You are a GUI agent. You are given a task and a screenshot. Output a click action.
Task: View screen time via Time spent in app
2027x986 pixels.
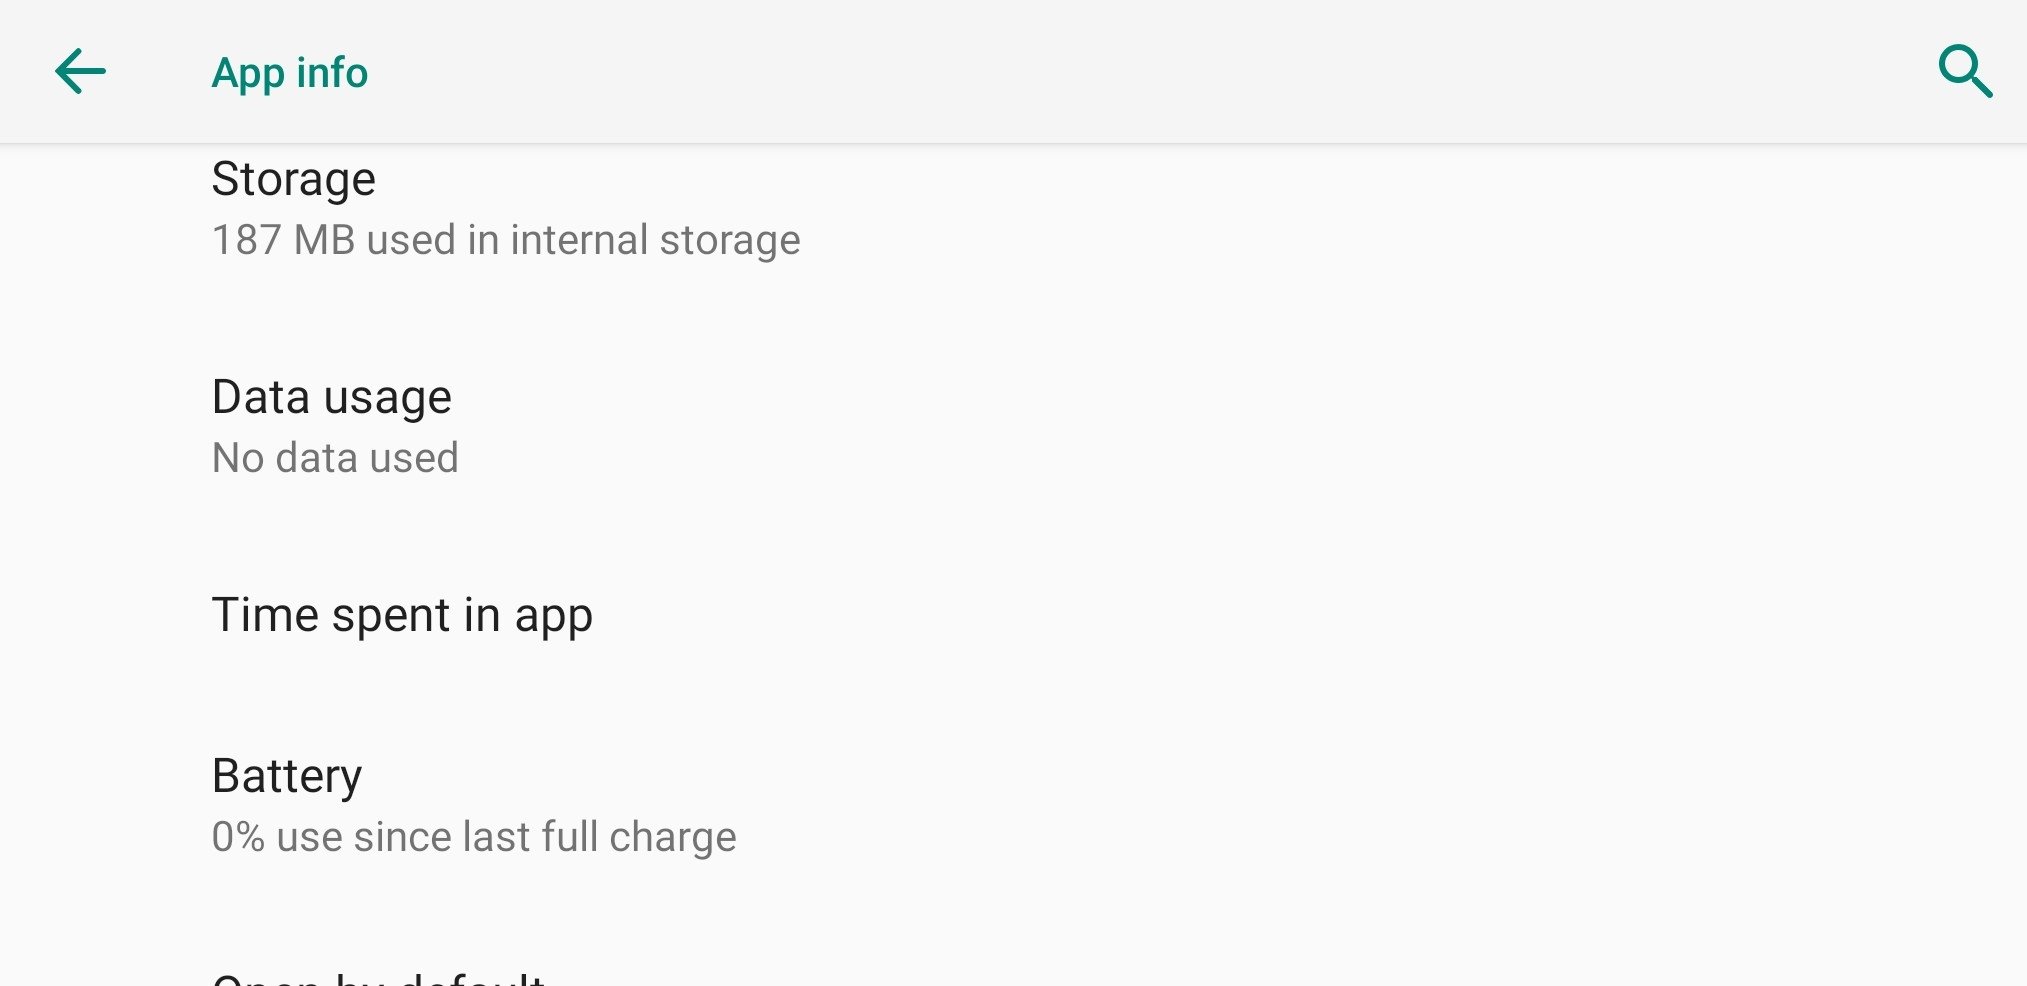coord(402,615)
